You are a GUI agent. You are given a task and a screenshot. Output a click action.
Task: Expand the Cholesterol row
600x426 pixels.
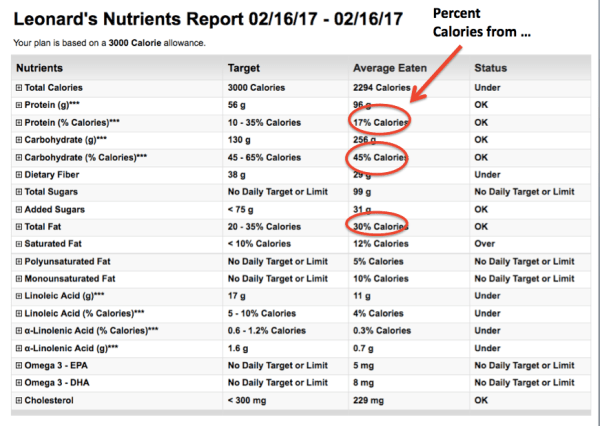19,400
